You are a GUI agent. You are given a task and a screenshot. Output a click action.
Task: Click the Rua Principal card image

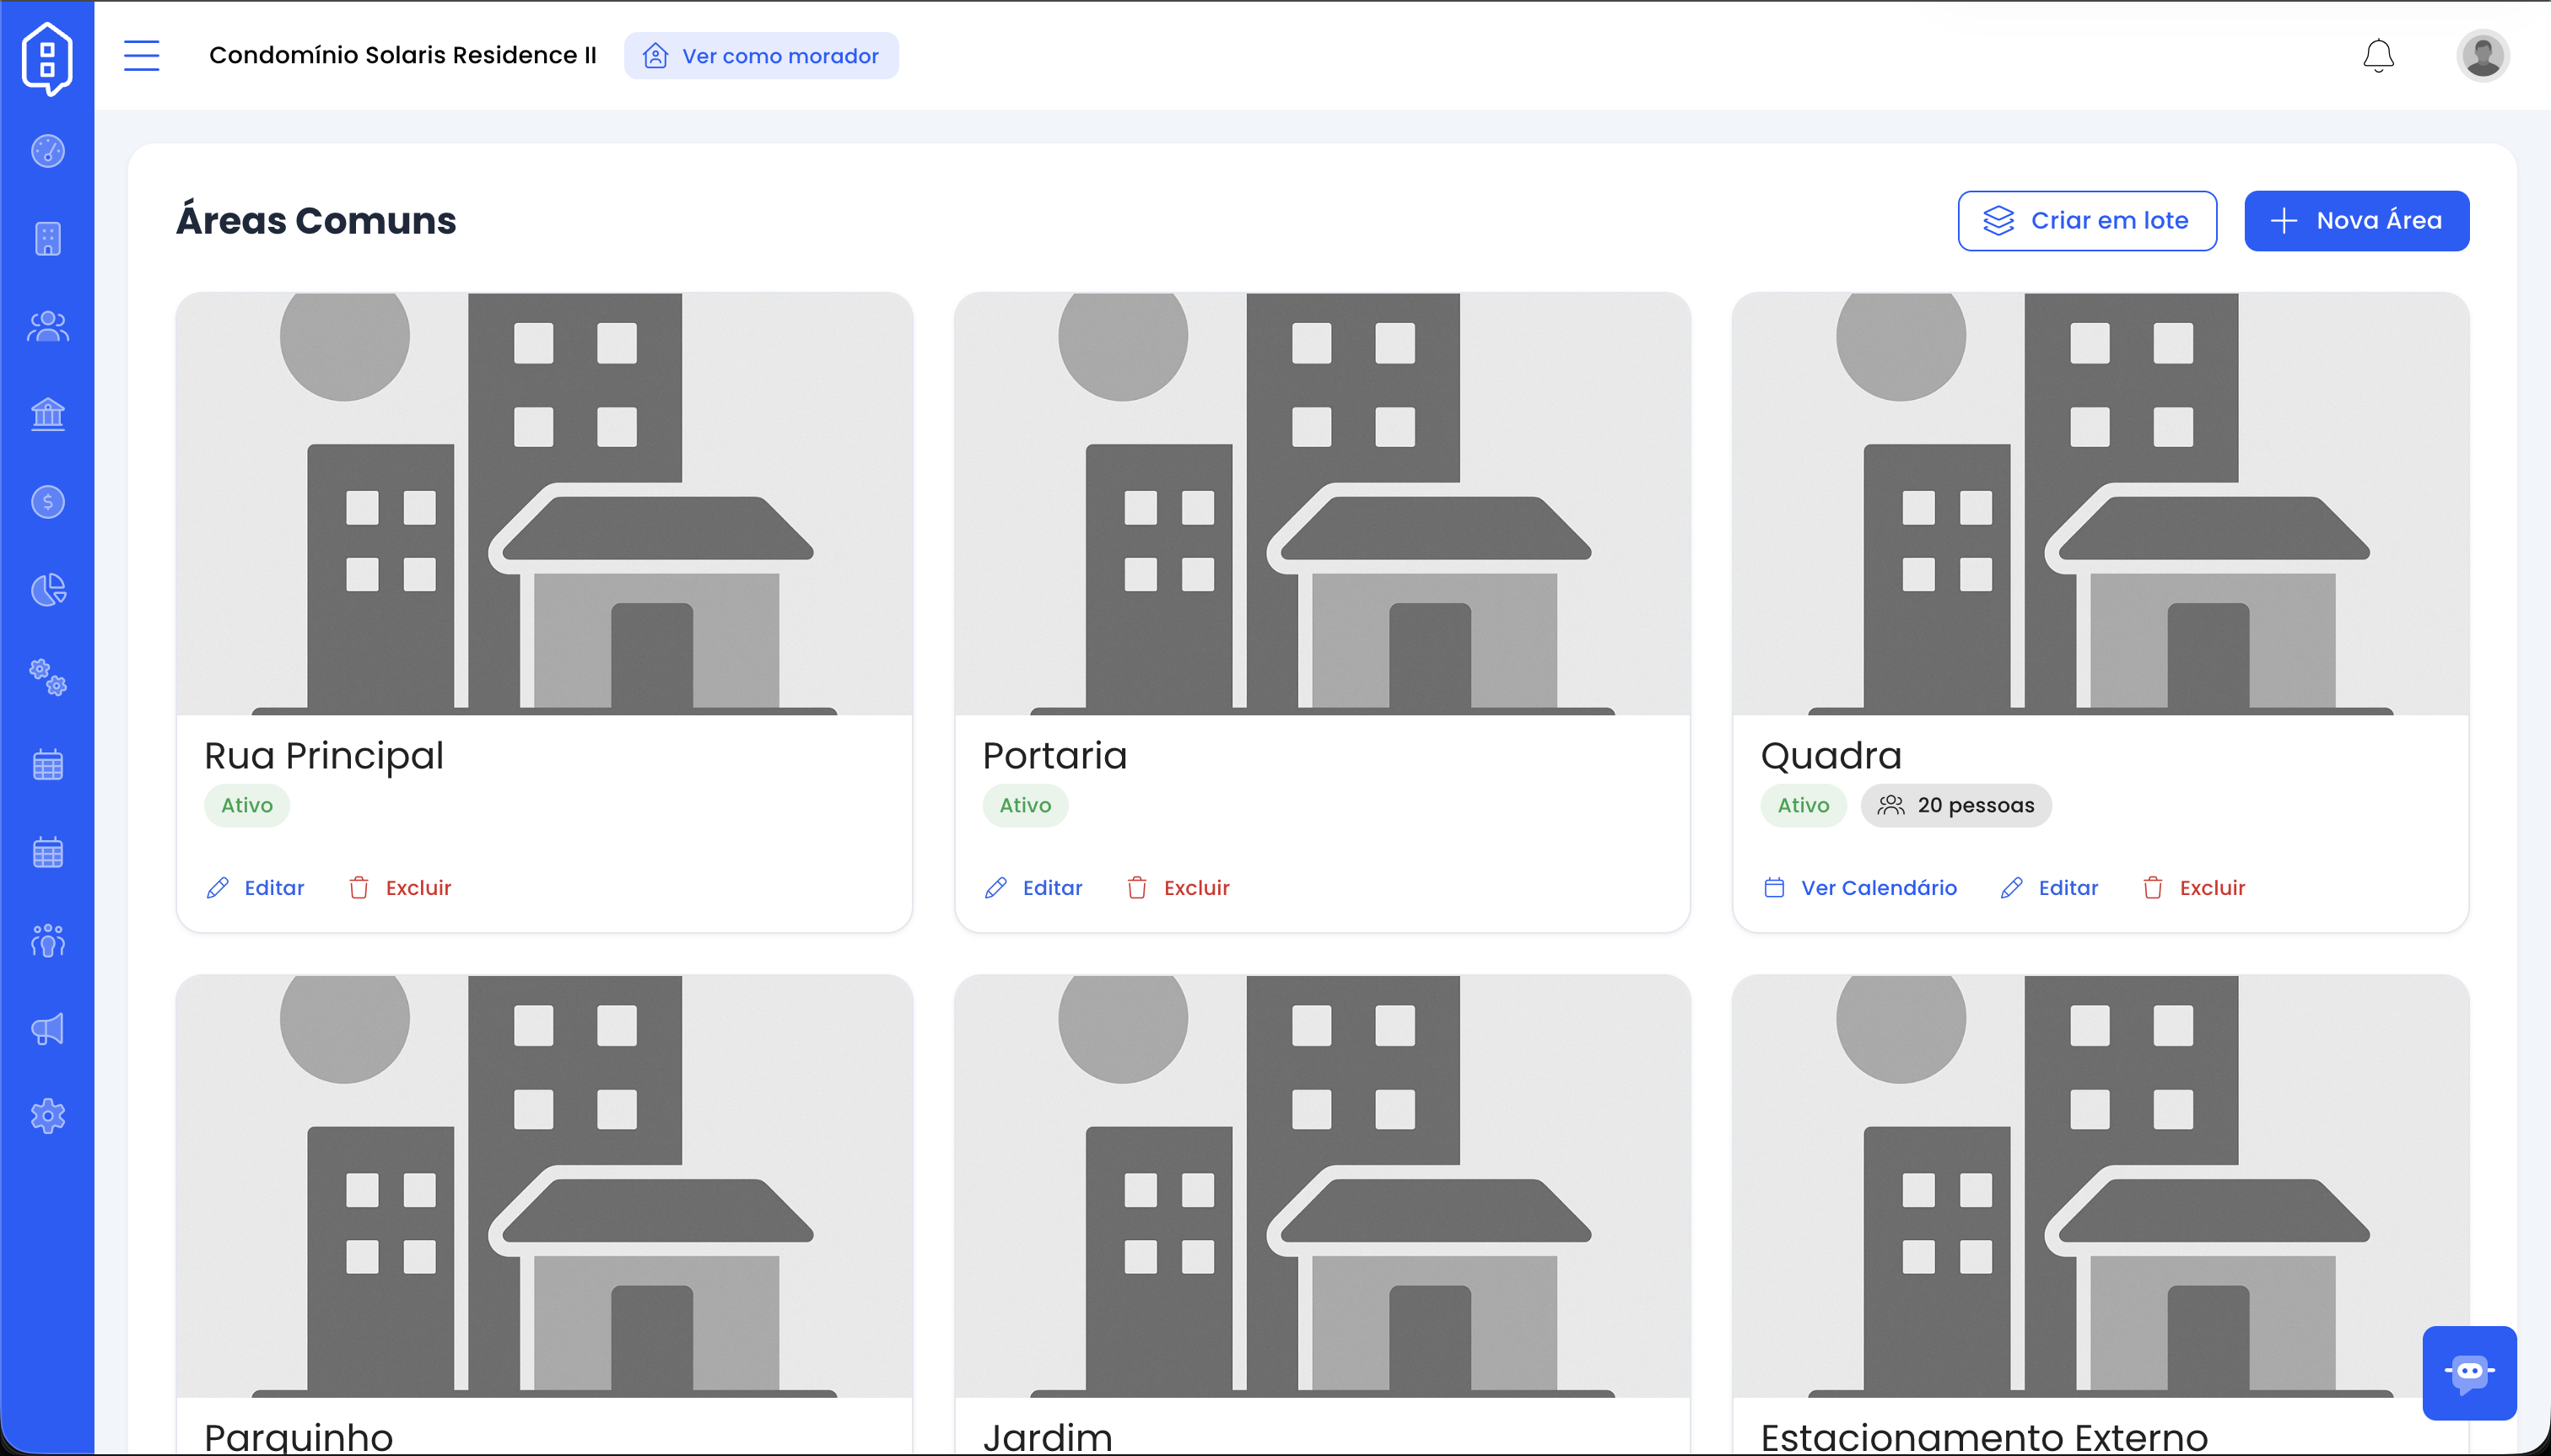pos(544,504)
